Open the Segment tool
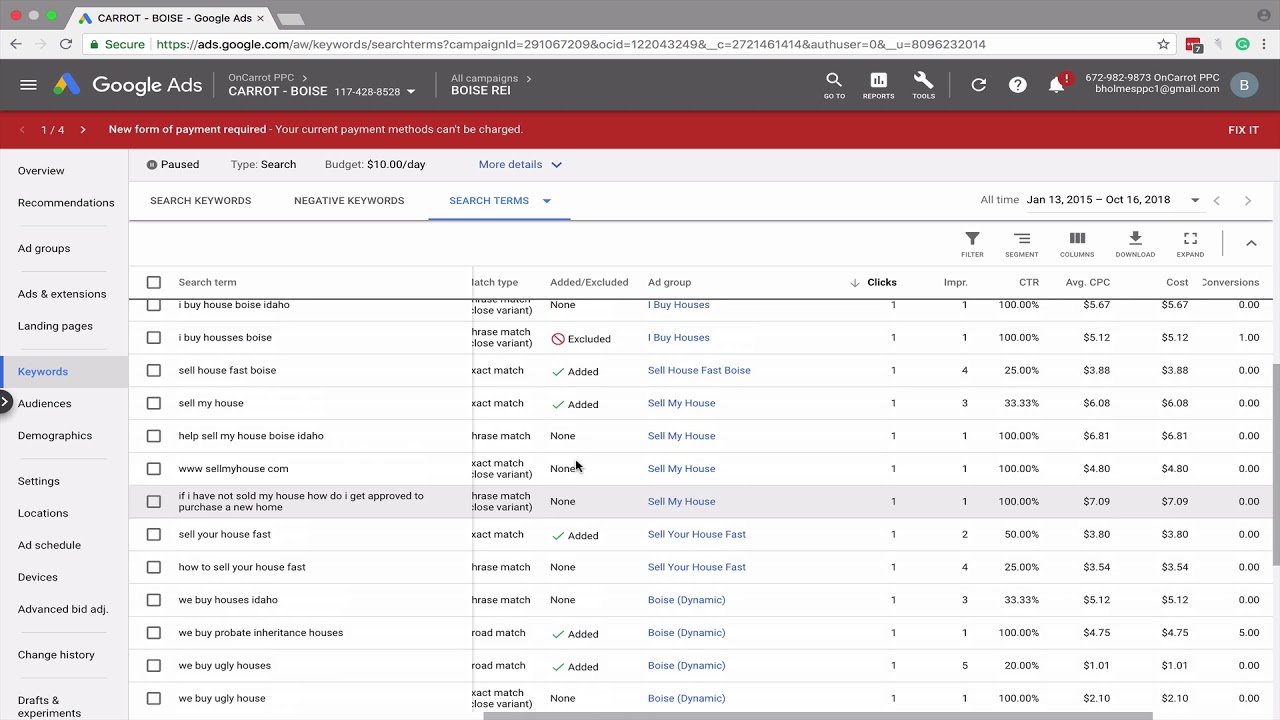The image size is (1280, 720). point(1022,244)
